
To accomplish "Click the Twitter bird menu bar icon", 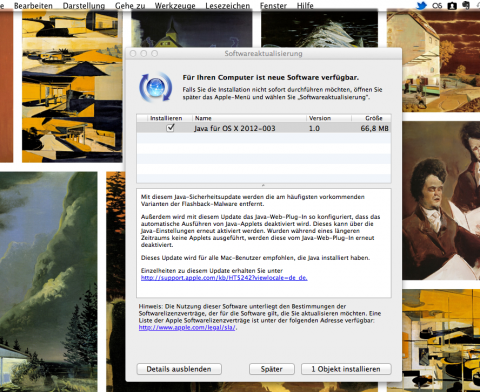I will tap(421, 5).
